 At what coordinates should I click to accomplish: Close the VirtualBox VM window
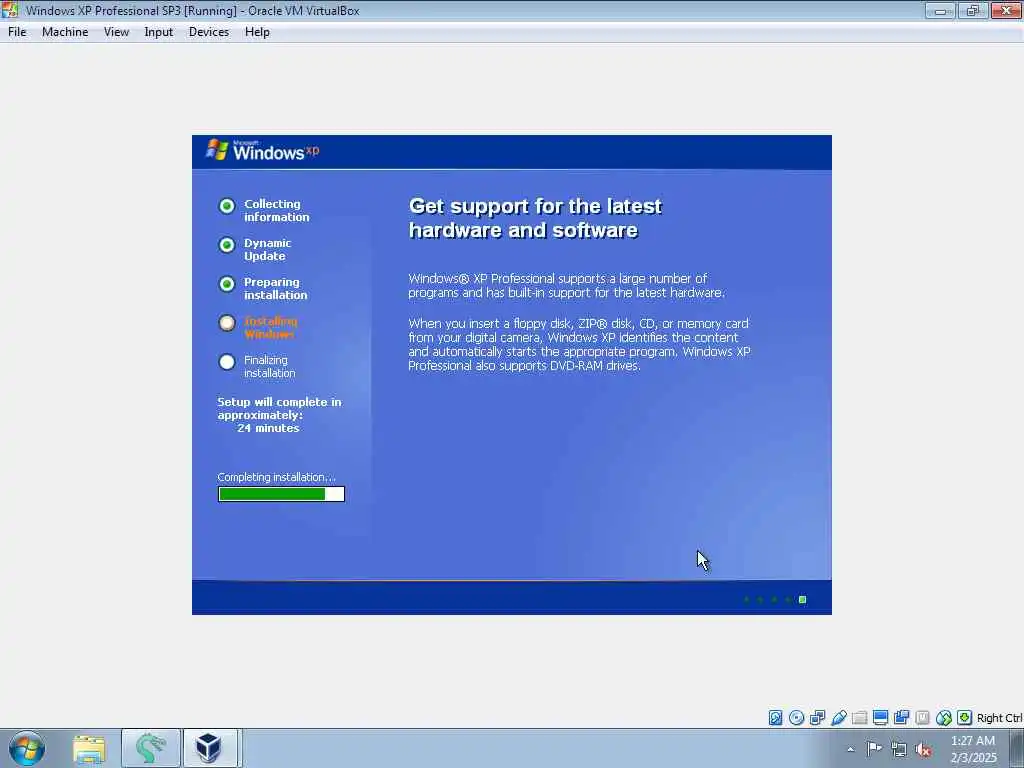(1006, 10)
